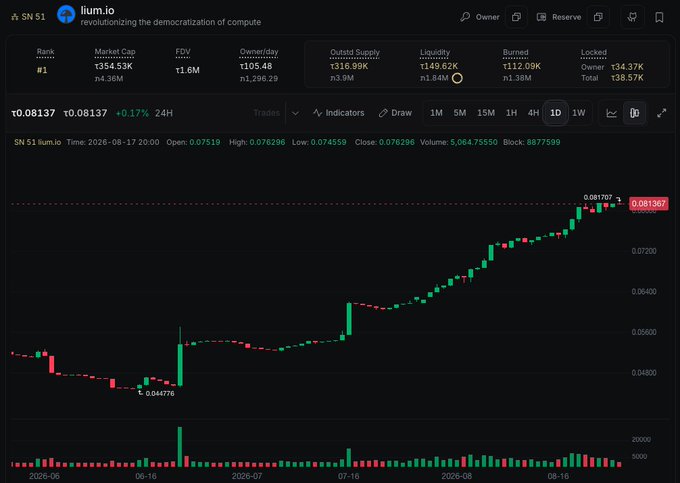Select the 1M timeframe

coord(436,113)
